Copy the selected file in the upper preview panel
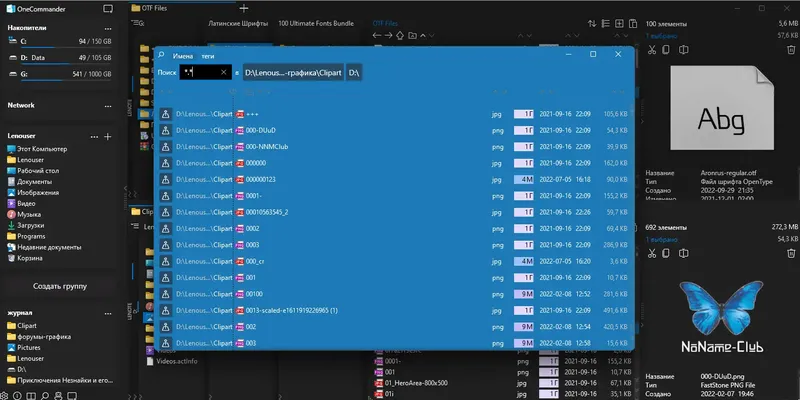 click(666, 49)
